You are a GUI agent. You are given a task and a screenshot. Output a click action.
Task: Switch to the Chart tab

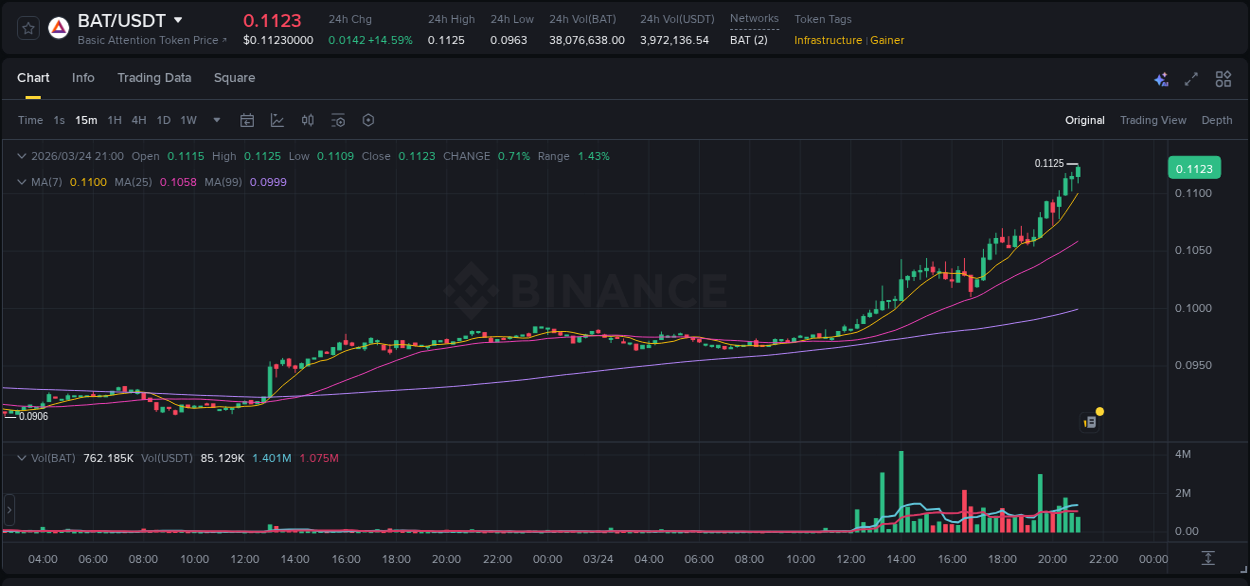point(33,78)
